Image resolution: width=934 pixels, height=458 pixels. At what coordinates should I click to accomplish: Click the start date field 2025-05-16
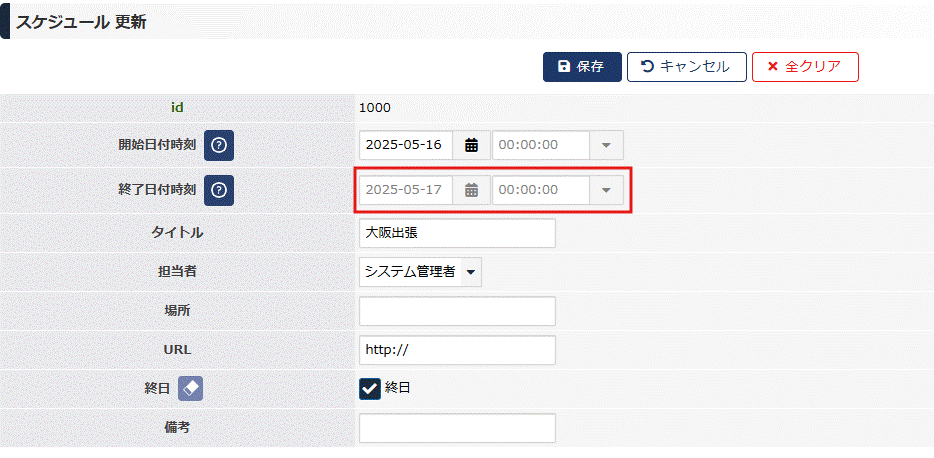[406, 145]
